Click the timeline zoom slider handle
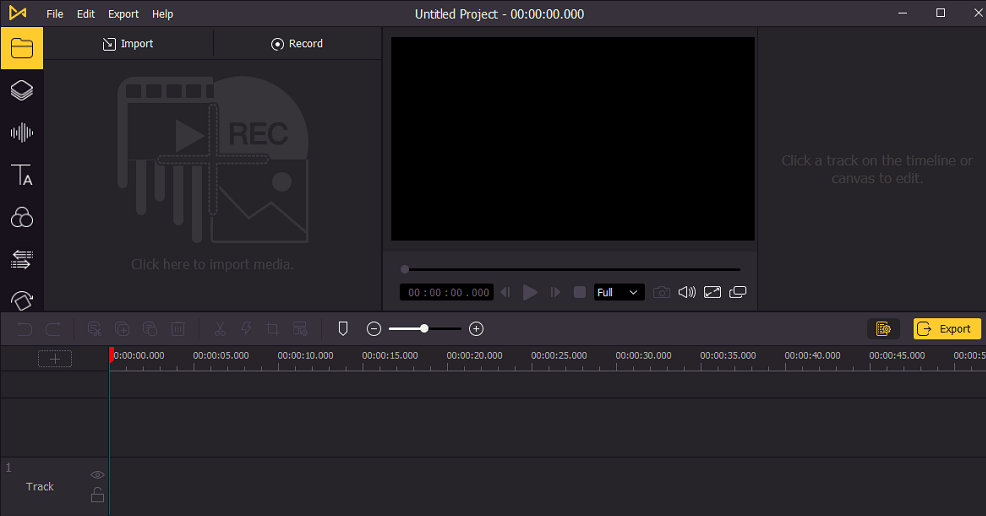The height and width of the screenshot is (516, 986). coord(424,329)
